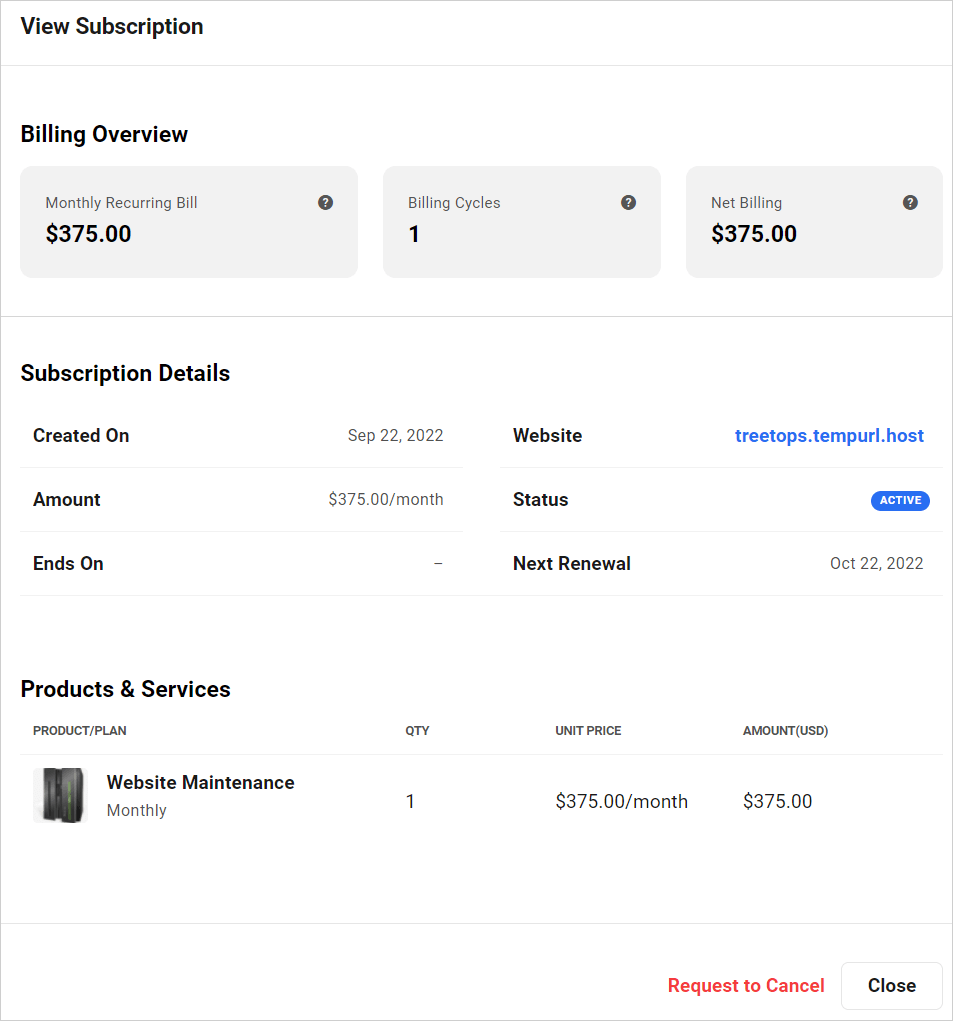Select the Billing Cycles card
953x1021 pixels.
point(521,221)
